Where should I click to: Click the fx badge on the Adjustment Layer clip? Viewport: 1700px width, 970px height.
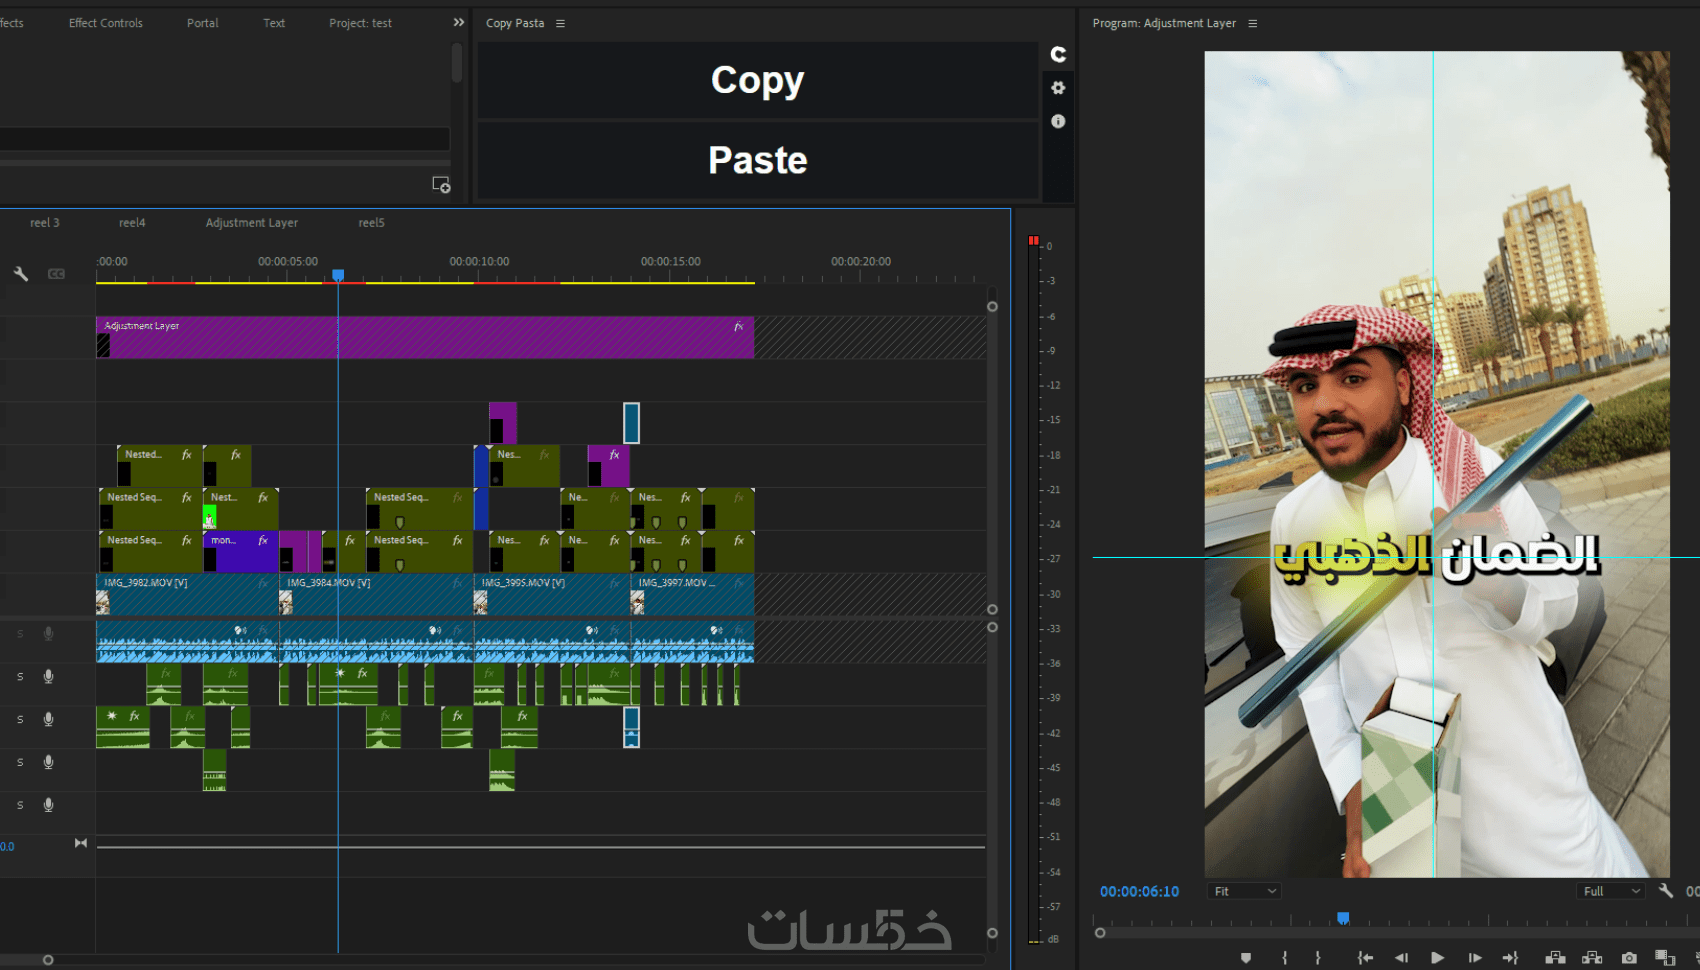click(739, 326)
